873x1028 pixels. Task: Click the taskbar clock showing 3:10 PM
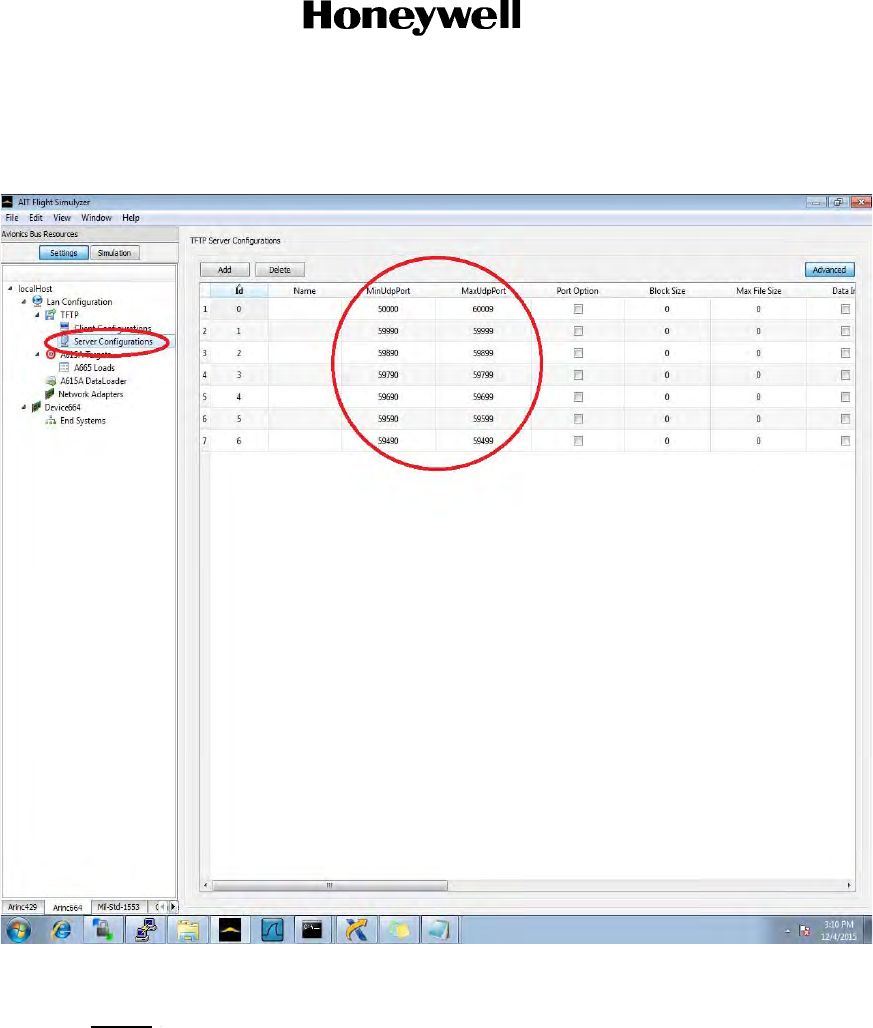click(839, 930)
